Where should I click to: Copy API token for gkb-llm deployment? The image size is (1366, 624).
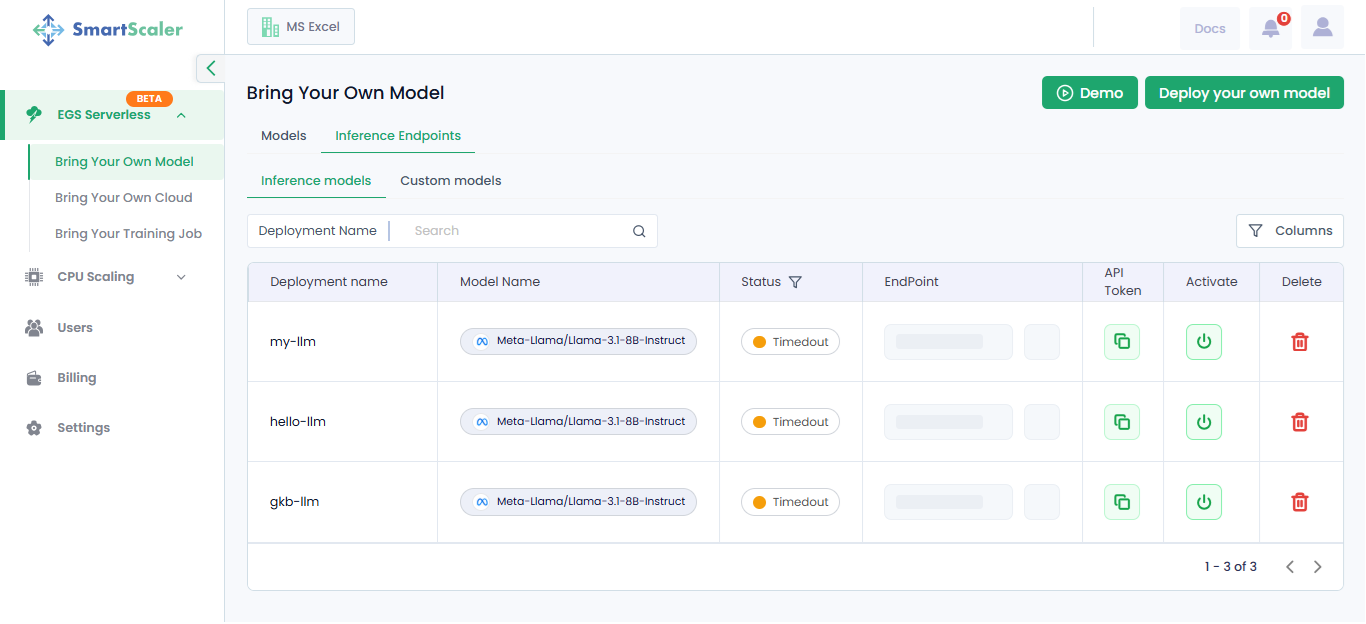point(1121,502)
